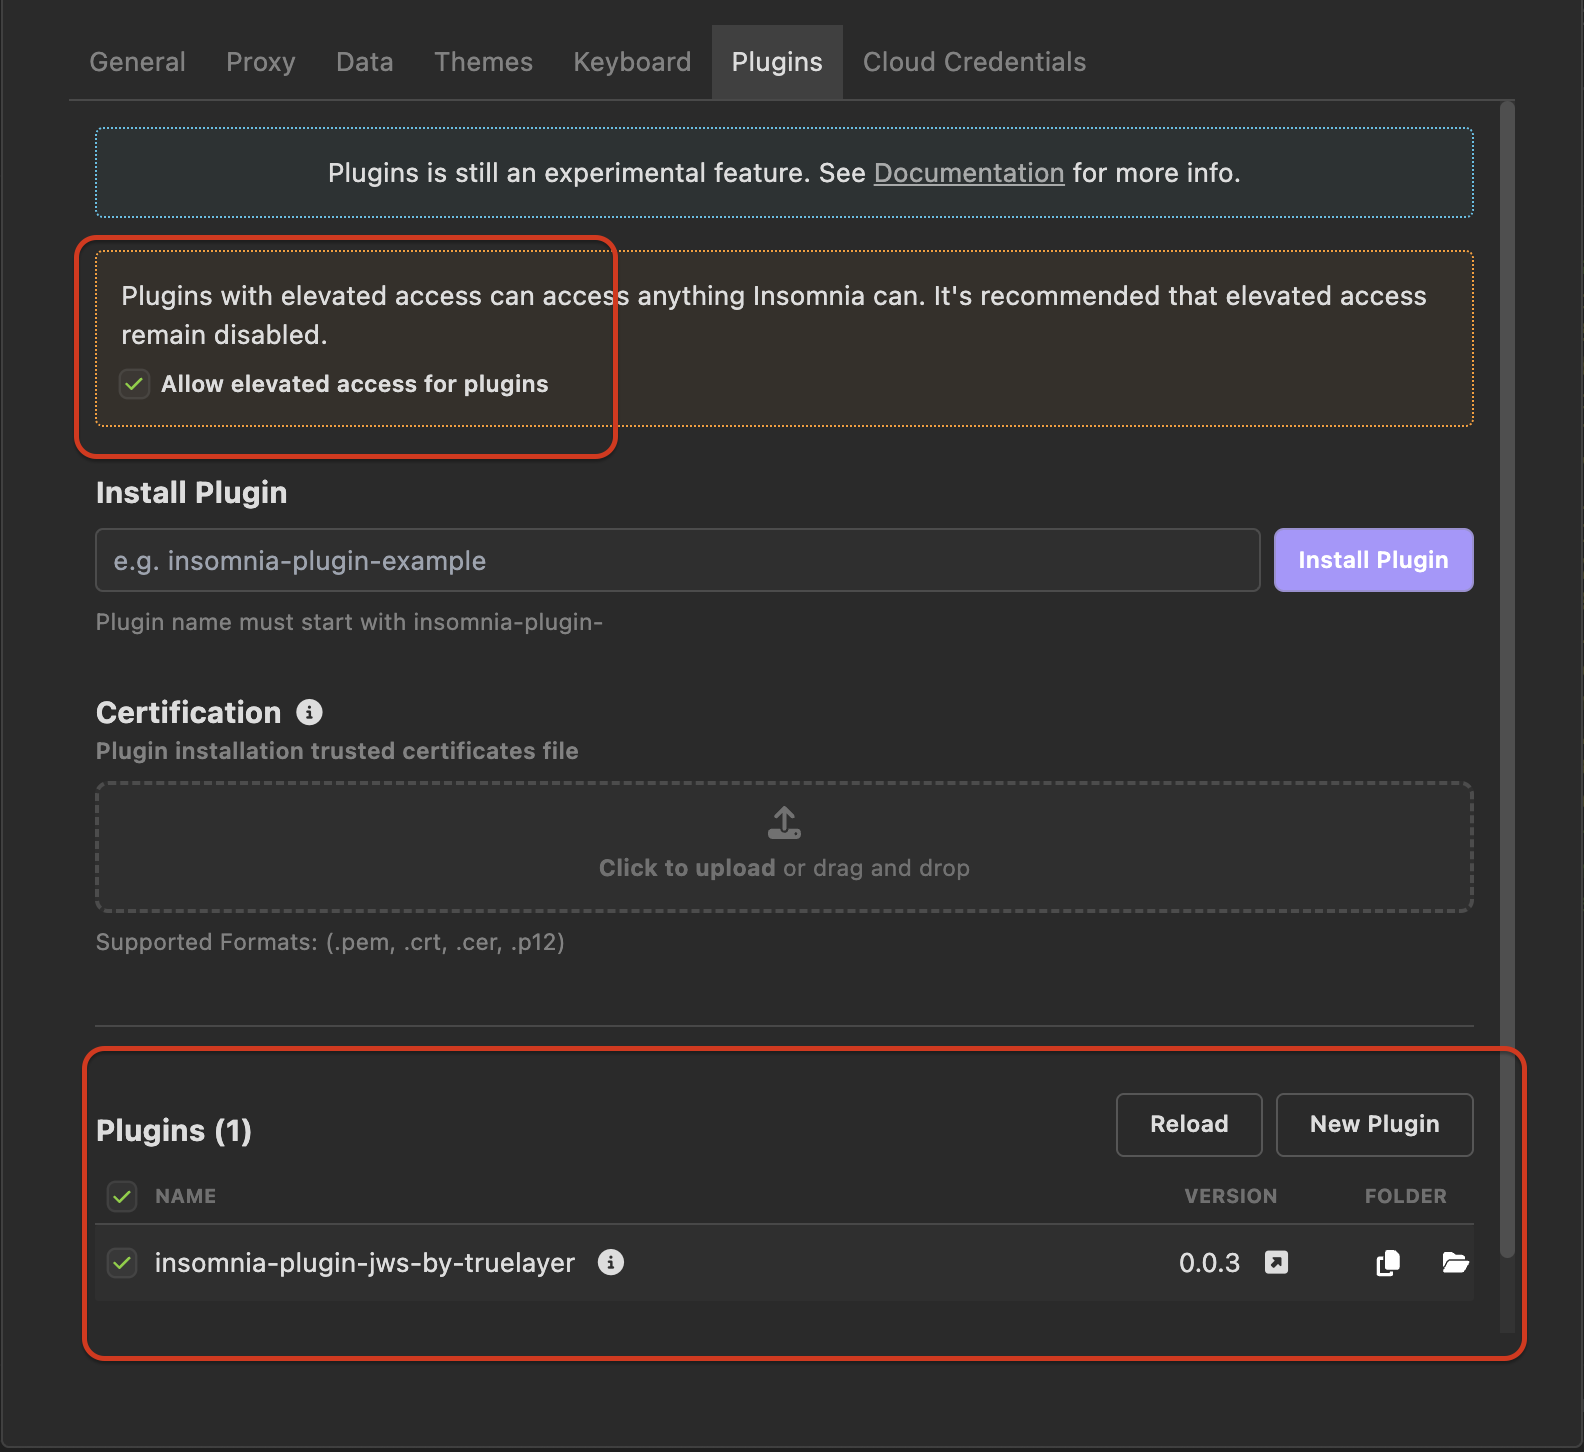Click the Certification heading
1584x1452 pixels.
(188, 712)
